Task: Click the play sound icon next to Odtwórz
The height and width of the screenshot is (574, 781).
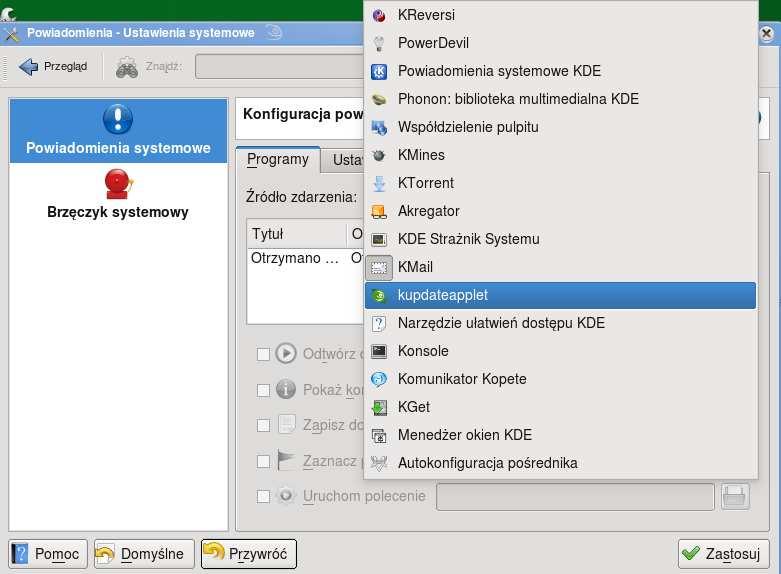Action: click(286, 354)
